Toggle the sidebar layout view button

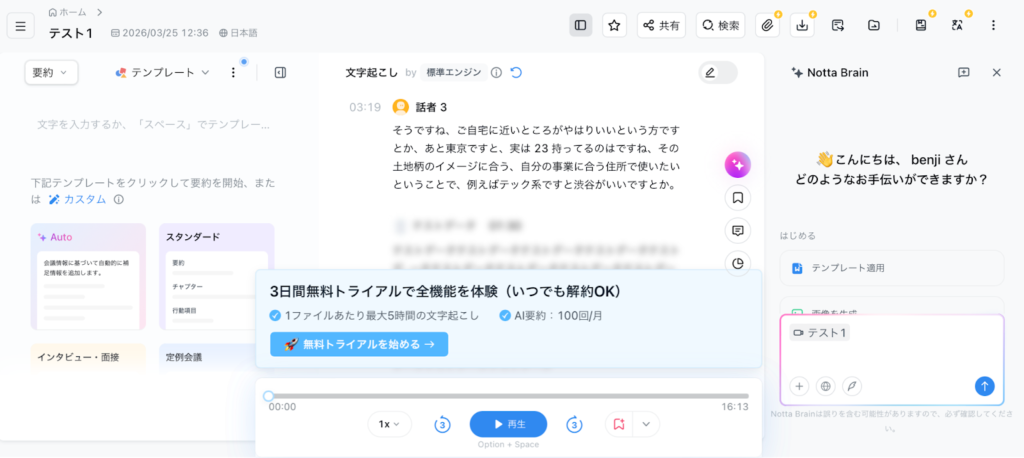581,25
